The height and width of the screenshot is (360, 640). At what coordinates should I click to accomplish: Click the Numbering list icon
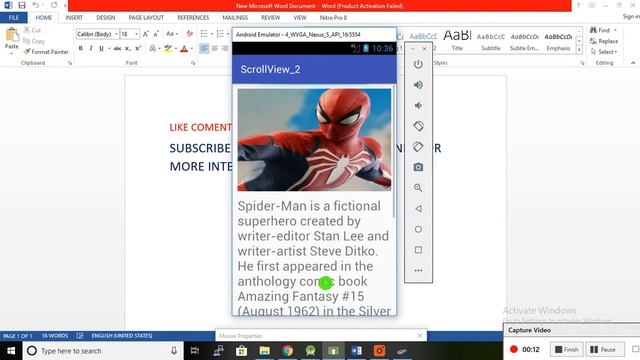pyautogui.click(x=220, y=34)
